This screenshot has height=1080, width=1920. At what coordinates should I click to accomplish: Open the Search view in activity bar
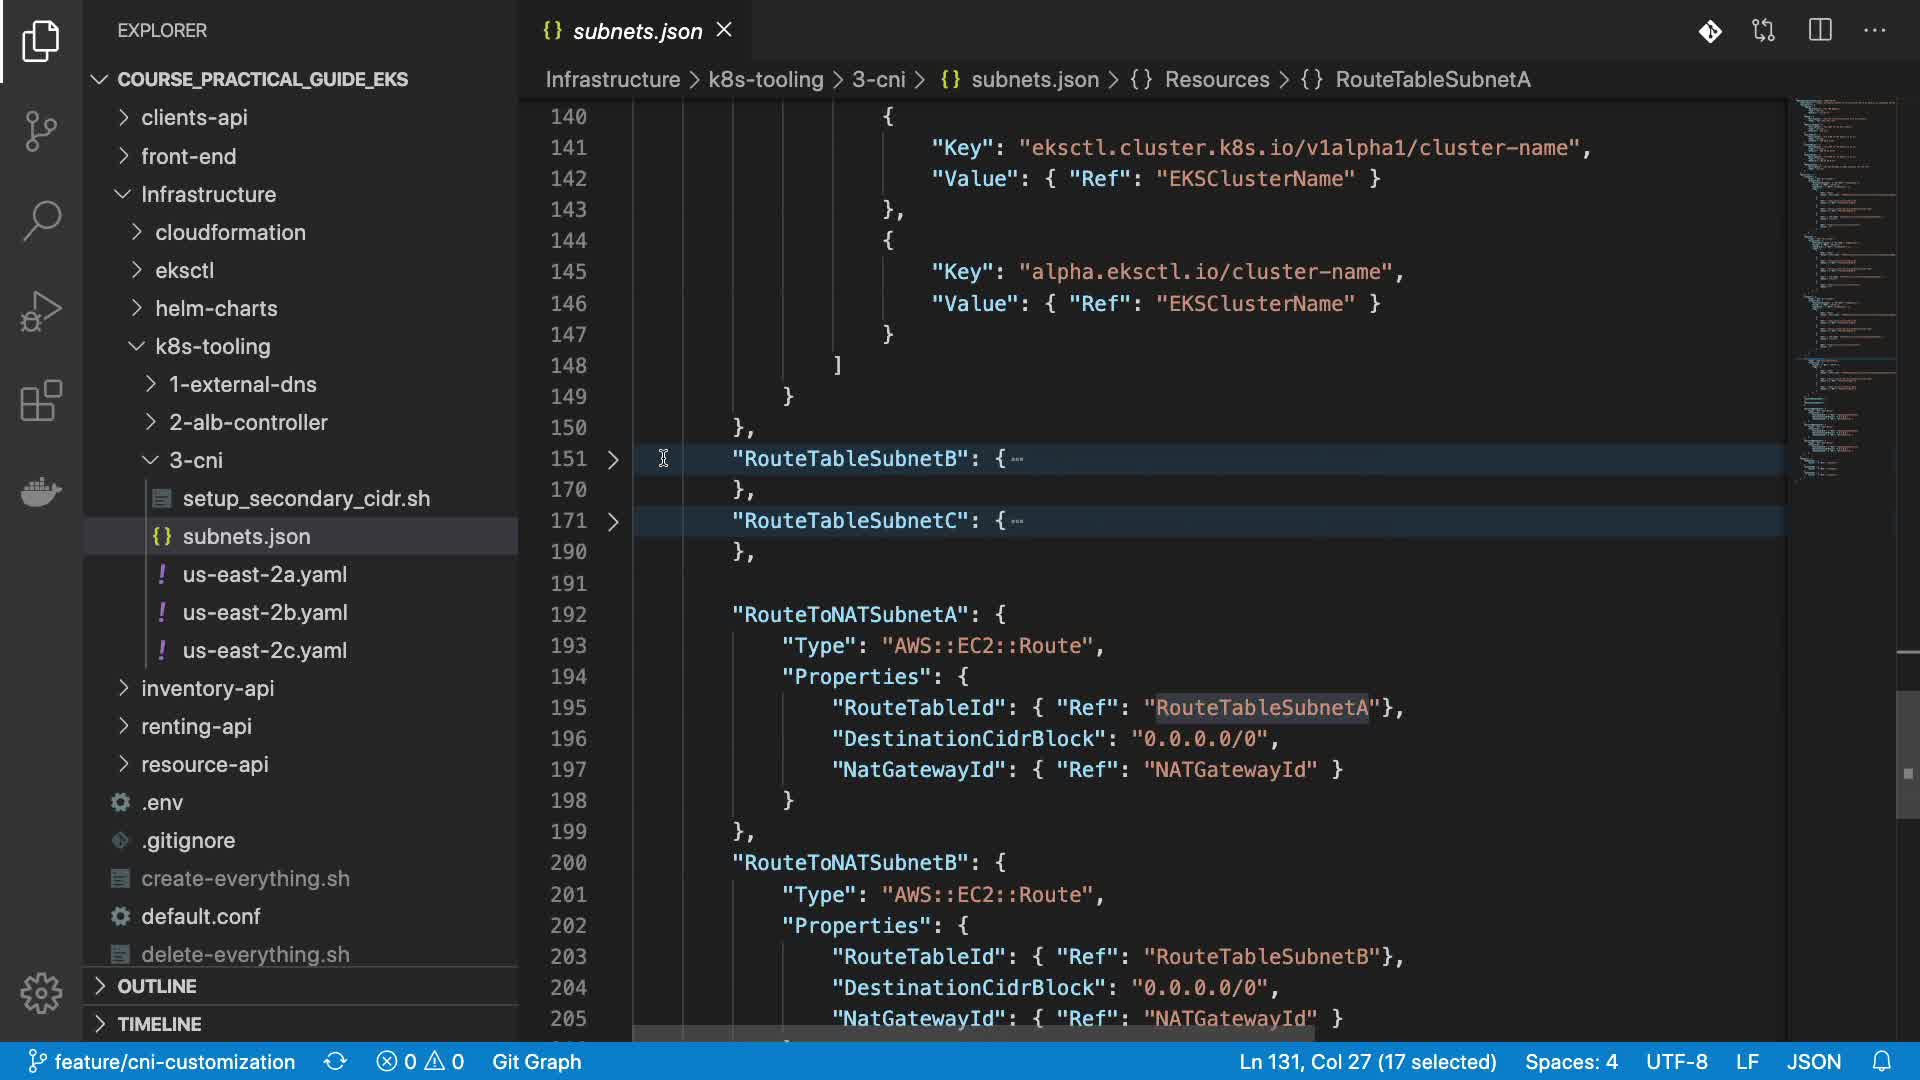coord(41,221)
